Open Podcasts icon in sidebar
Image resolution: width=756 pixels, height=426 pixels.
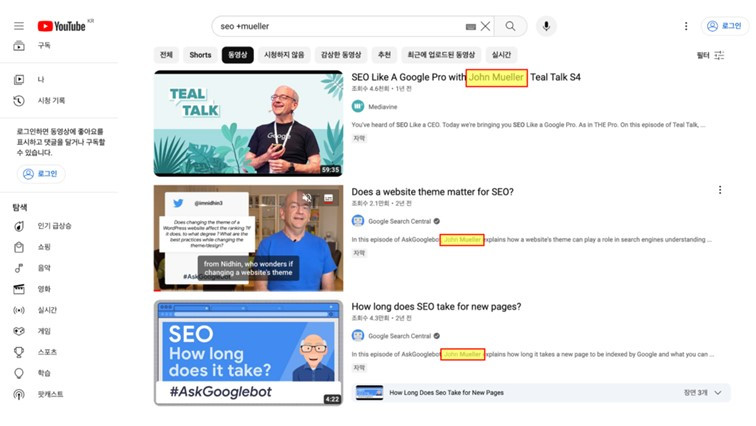click(19, 394)
